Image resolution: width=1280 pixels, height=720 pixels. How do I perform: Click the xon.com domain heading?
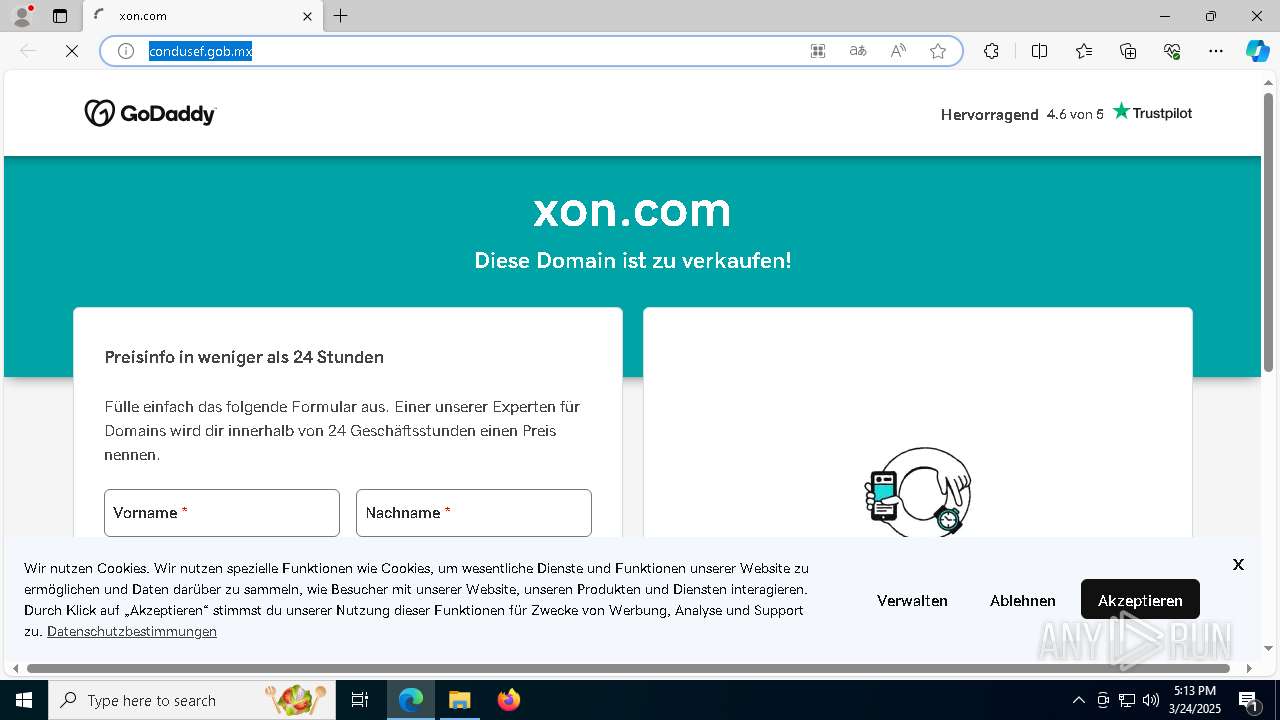(632, 210)
